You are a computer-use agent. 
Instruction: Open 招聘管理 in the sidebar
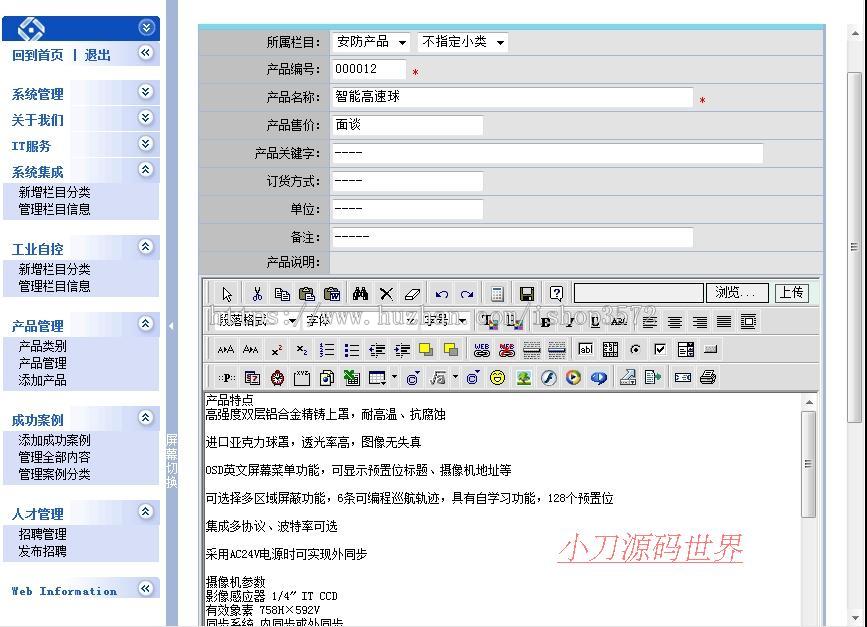[43, 535]
